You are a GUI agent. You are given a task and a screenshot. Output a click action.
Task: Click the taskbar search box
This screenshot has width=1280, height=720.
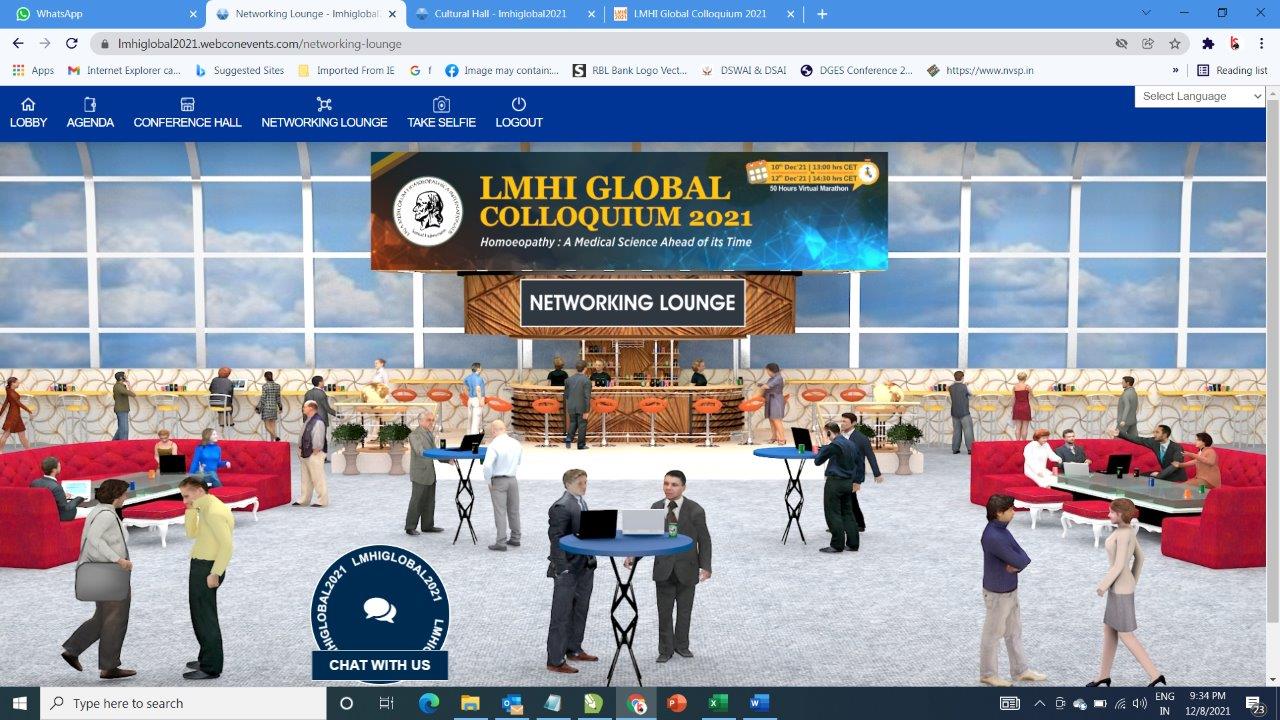pos(183,703)
